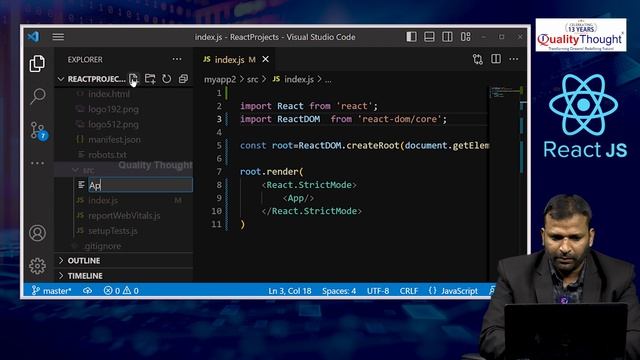Change line ending via CRLF entry

pos(409,291)
